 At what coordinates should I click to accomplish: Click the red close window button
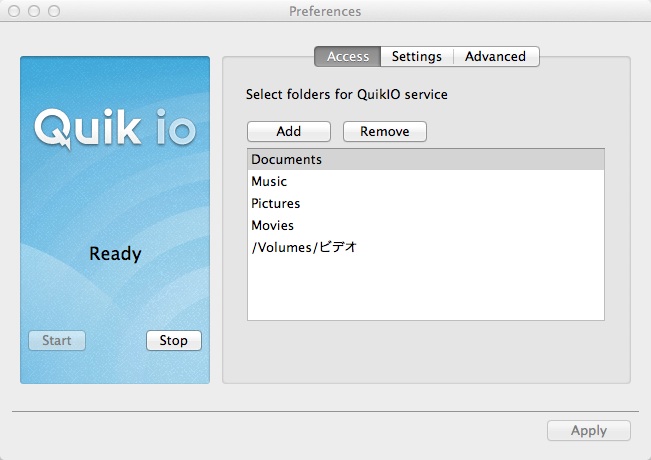14,11
